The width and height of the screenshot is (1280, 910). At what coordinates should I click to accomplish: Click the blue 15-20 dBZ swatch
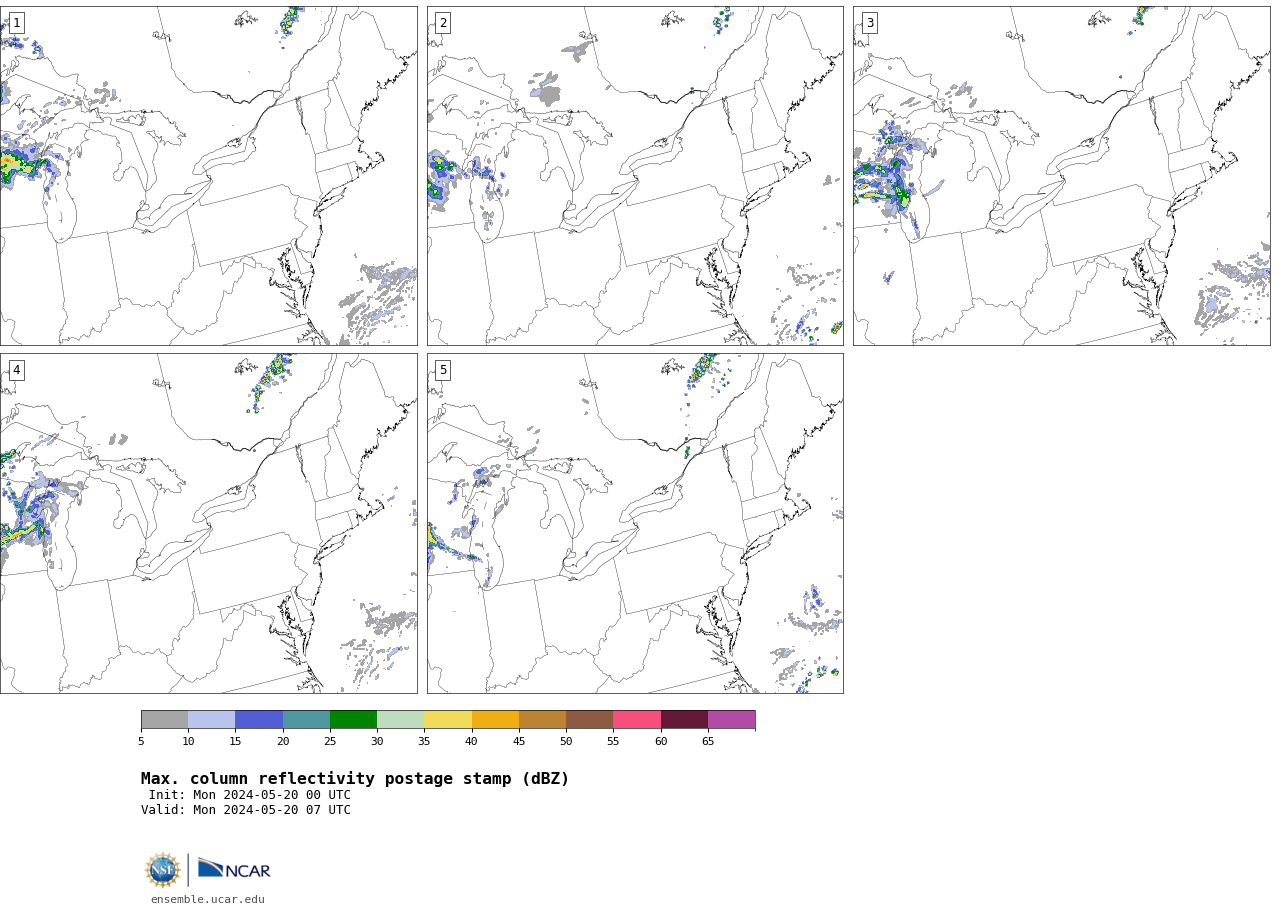(x=259, y=720)
